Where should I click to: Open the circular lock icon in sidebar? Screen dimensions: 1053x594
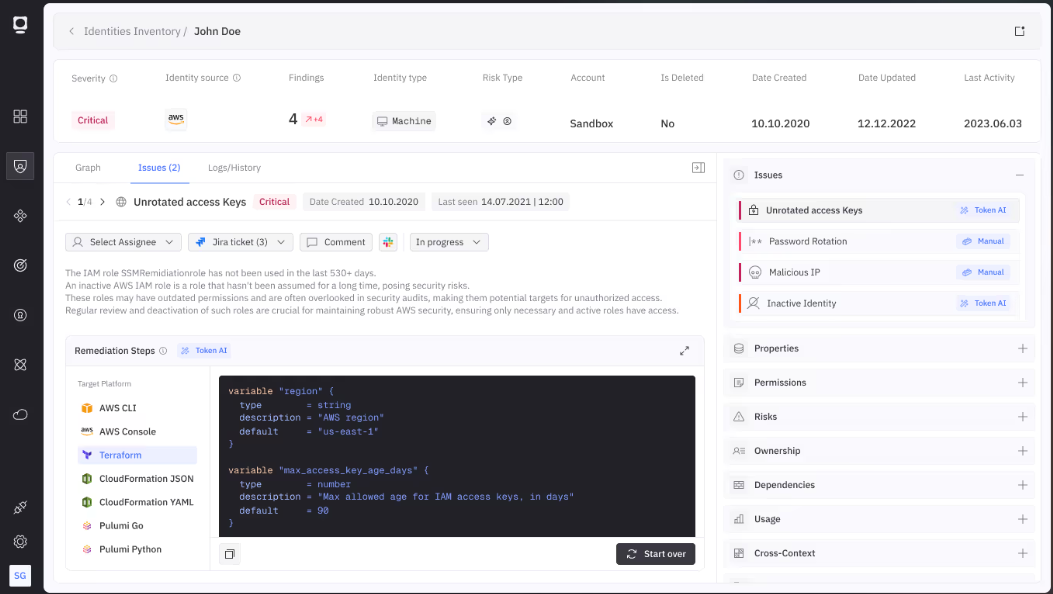pyautogui.click(x=20, y=315)
